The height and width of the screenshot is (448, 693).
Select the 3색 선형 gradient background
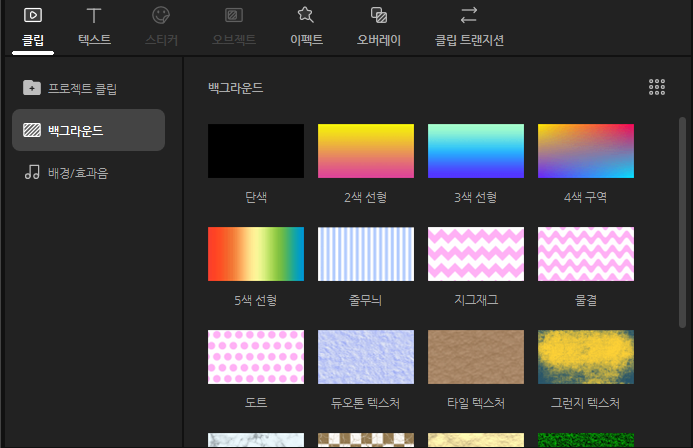coord(475,151)
